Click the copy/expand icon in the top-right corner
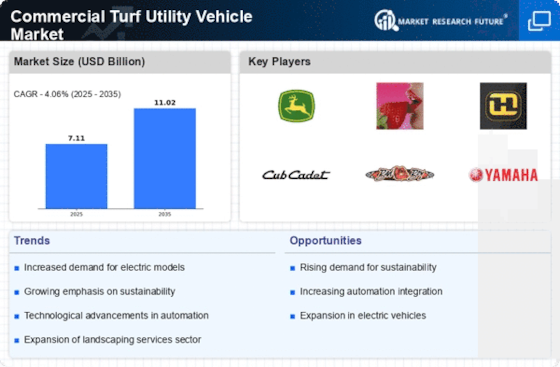Viewport: 560px width, 367px height. [539, 21]
